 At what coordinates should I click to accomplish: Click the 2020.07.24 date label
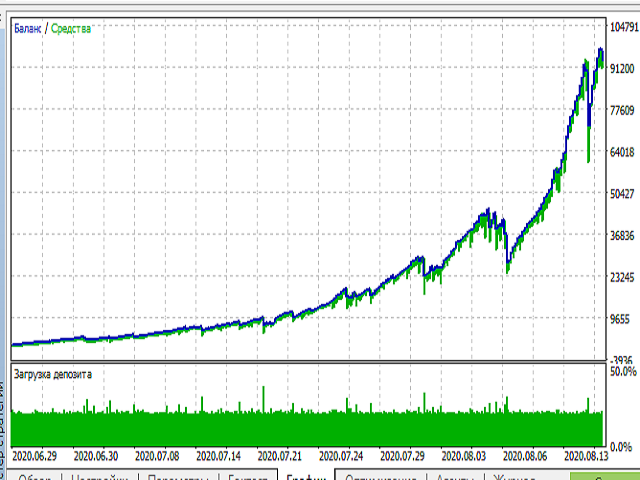coord(341,456)
